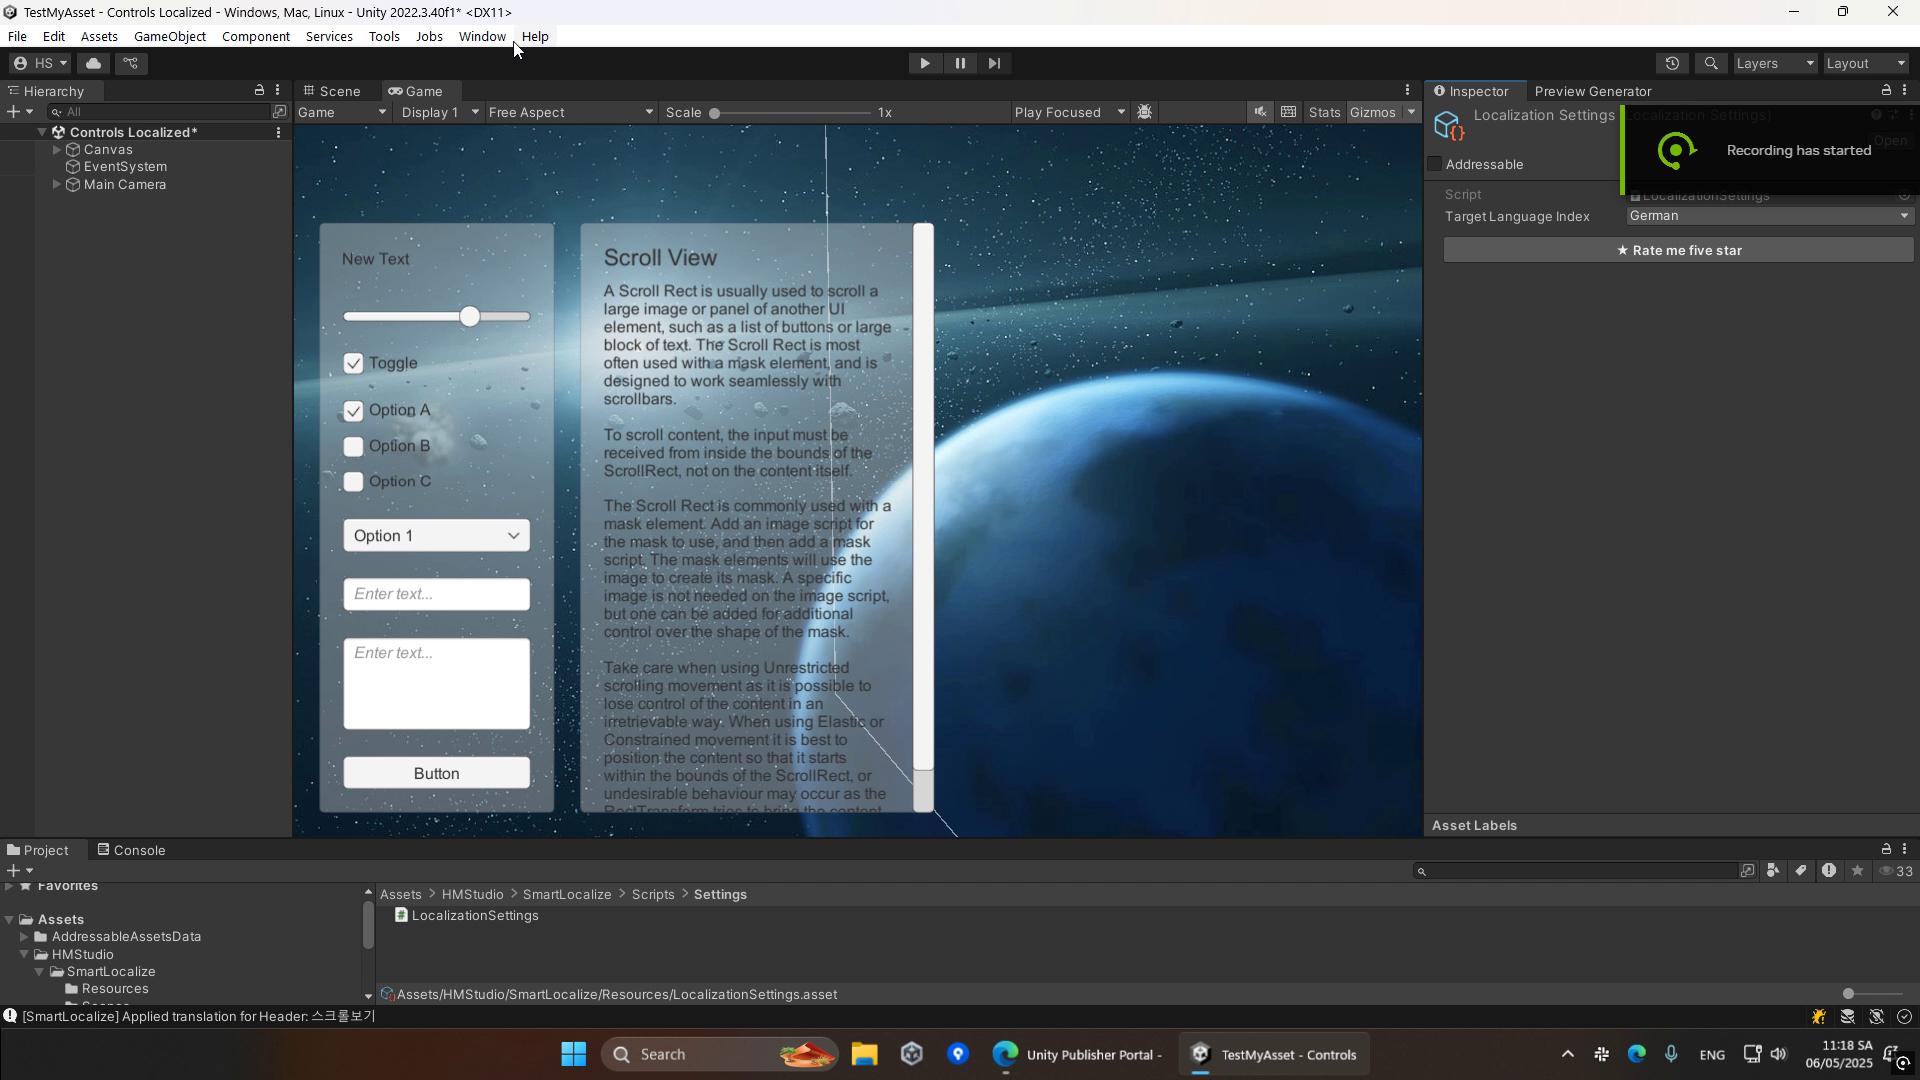Open the Hierarchy search-by-type icon
Viewport: 1920px width, 1080px height.
click(279, 112)
